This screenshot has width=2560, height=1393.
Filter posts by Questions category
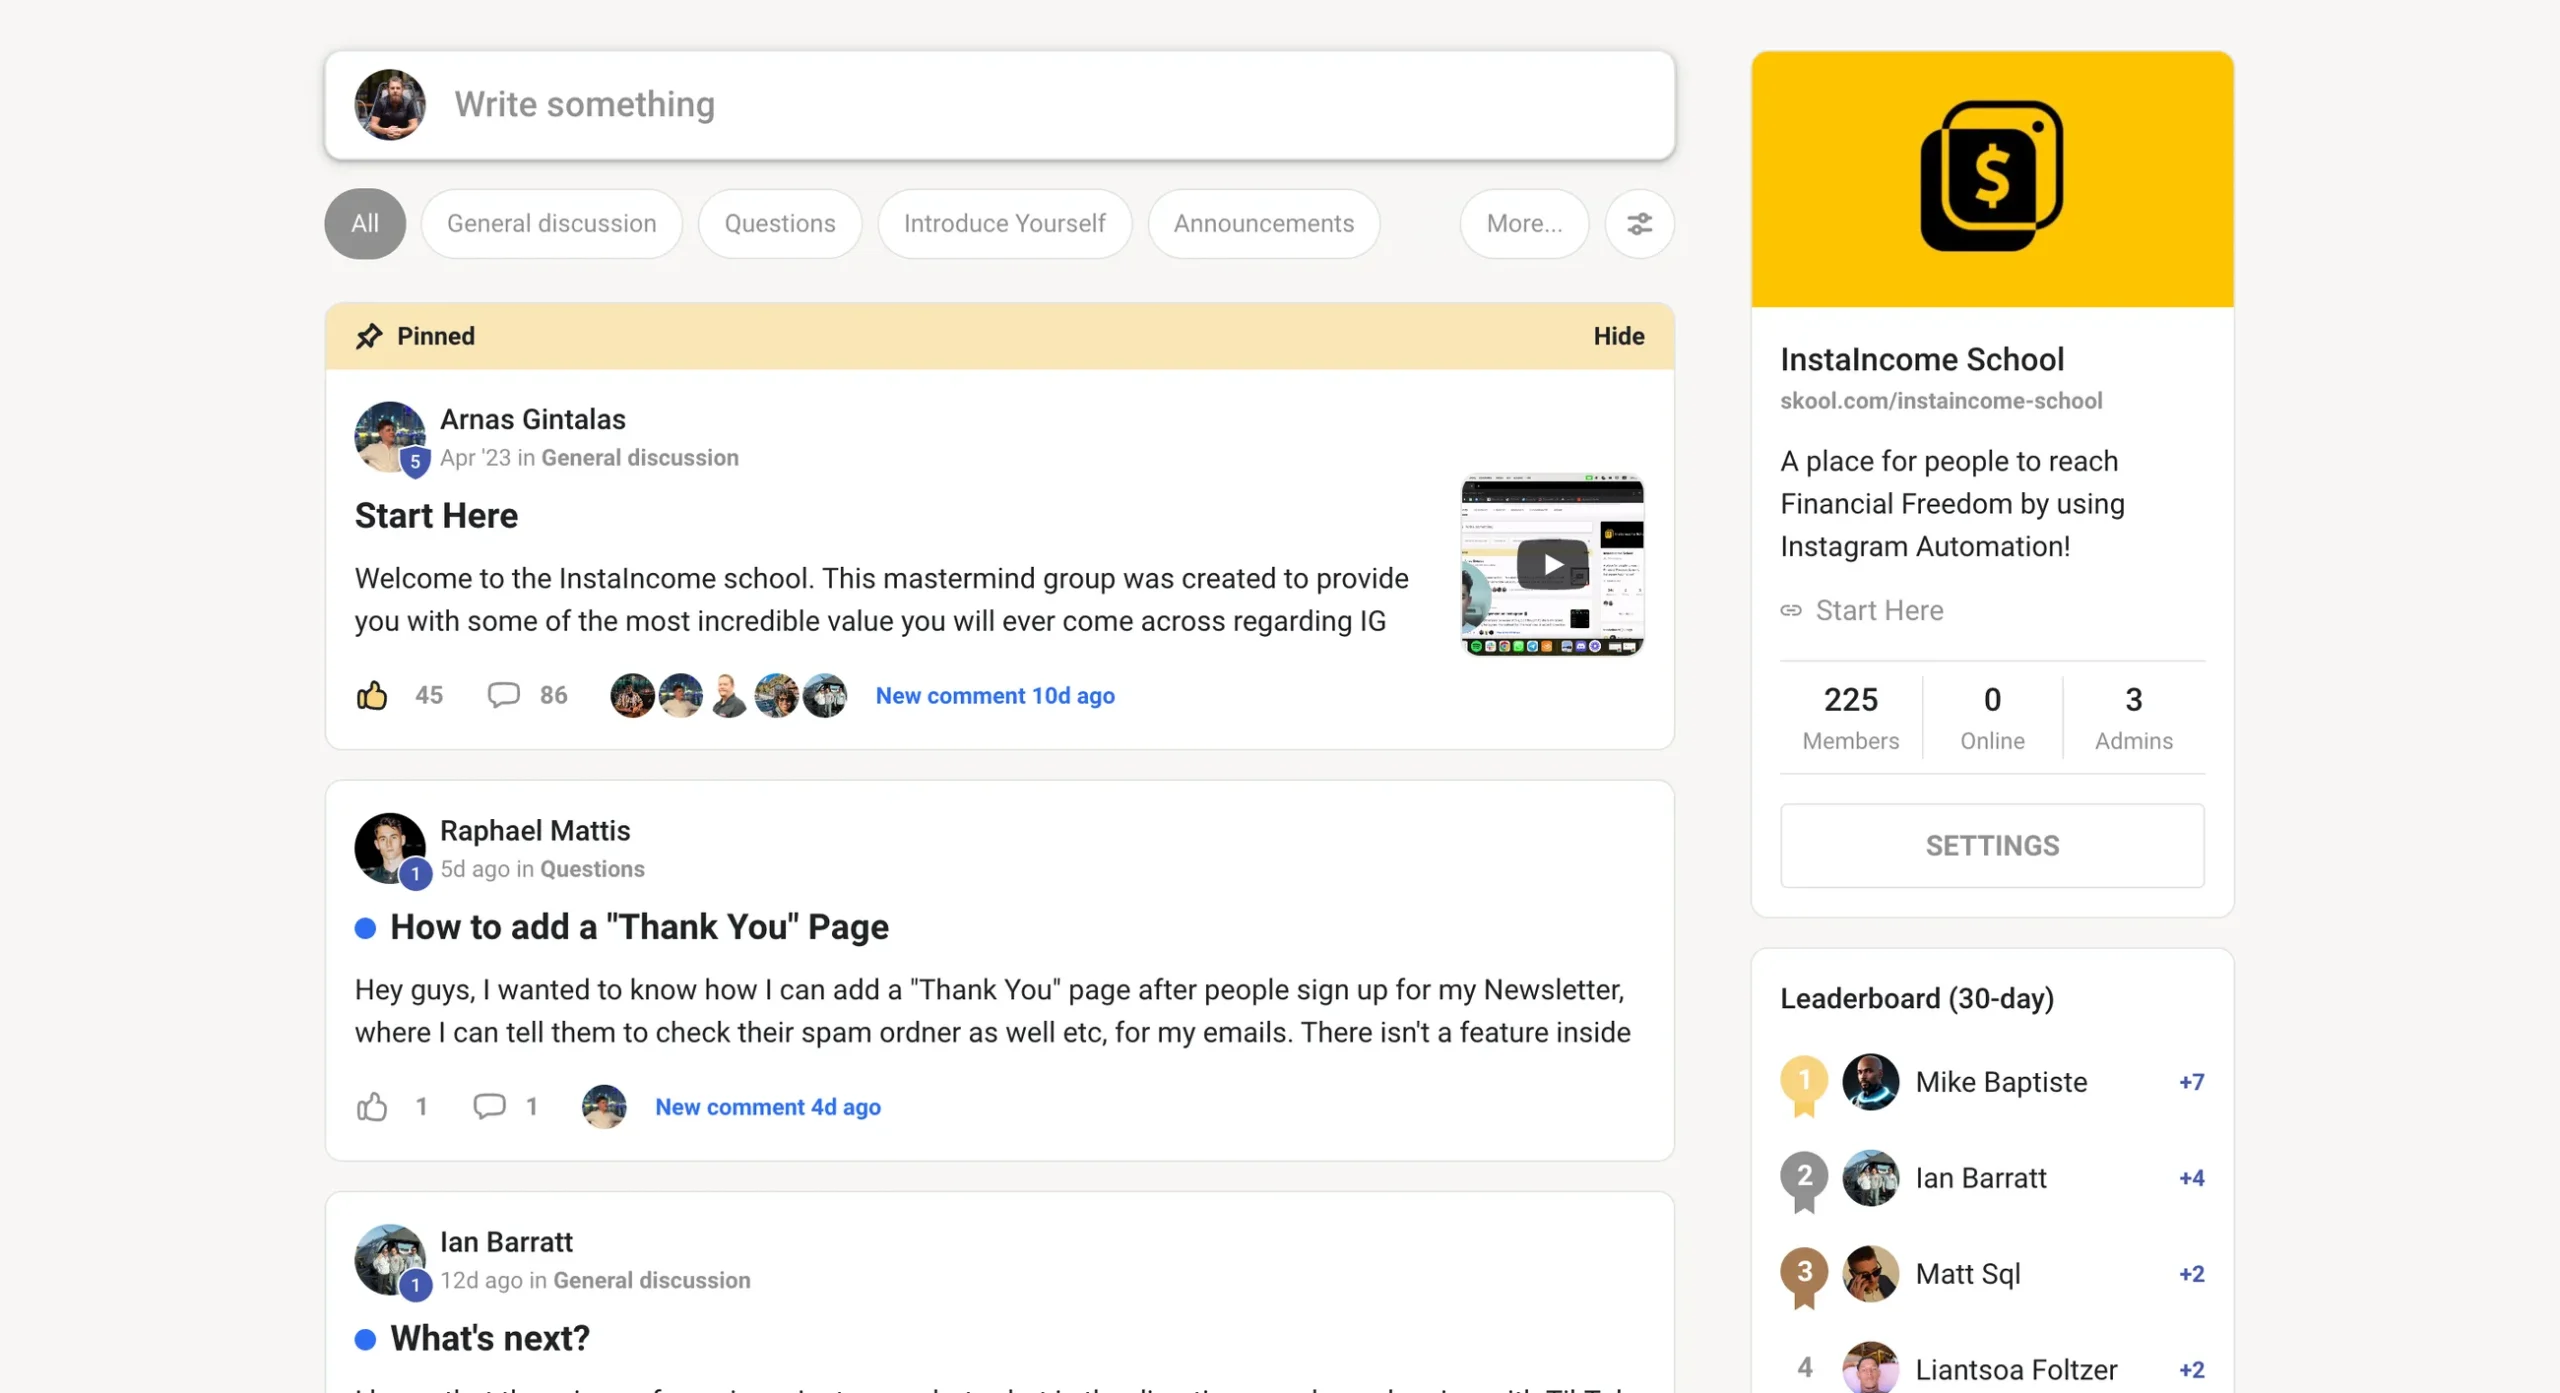click(x=779, y=224)
